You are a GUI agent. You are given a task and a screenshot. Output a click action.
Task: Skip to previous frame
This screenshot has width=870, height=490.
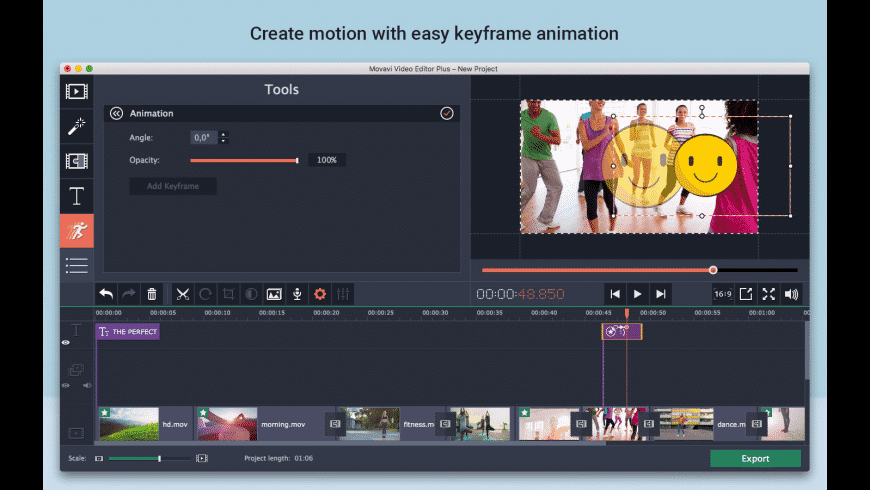point(615,294)
